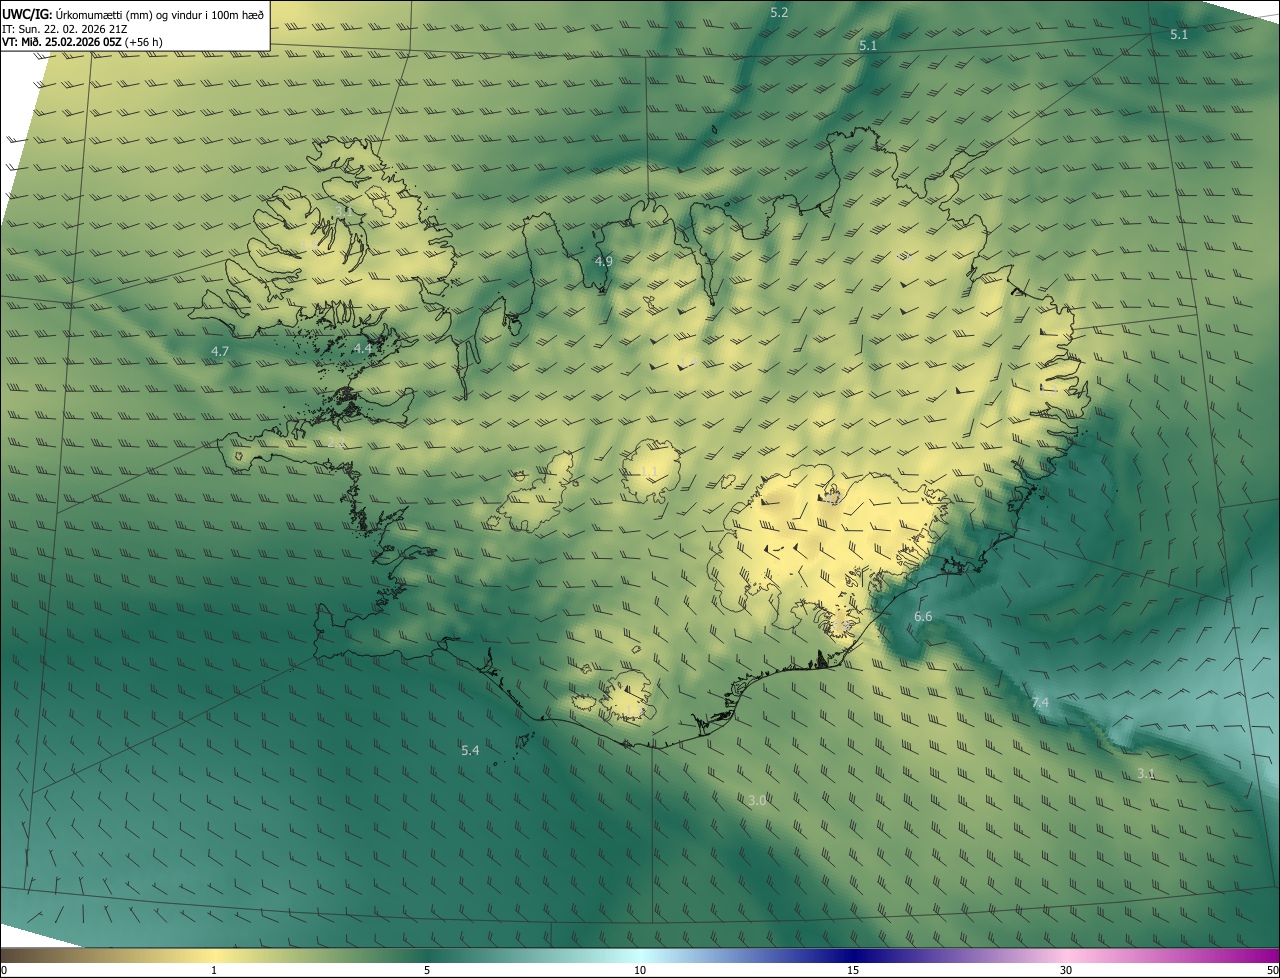
Task: Click the 4.4 value label on the map
Action: (363, 348)
